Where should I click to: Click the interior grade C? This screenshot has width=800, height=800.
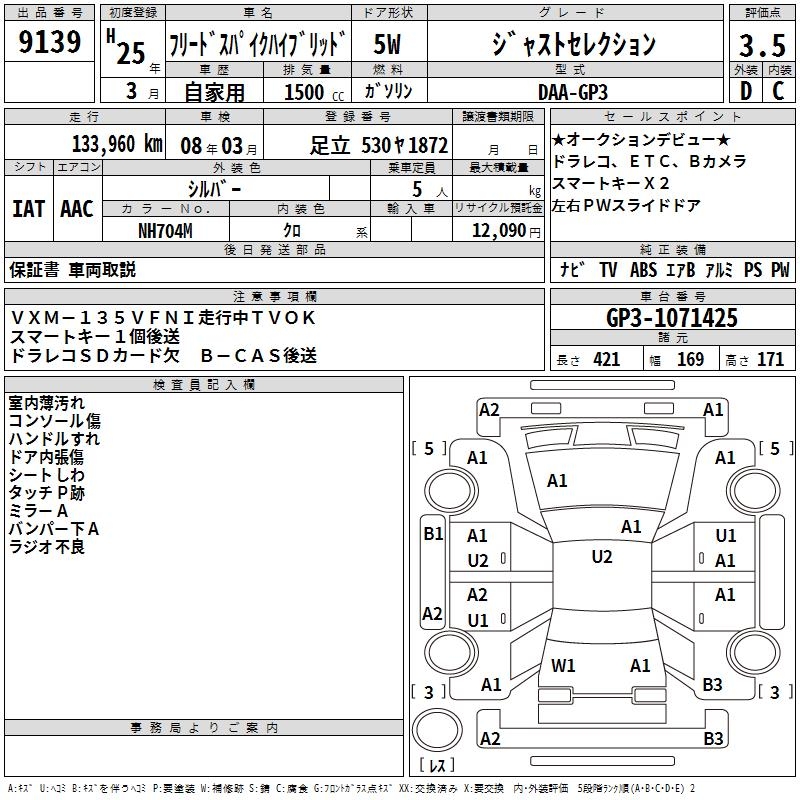tap(779, 91)
